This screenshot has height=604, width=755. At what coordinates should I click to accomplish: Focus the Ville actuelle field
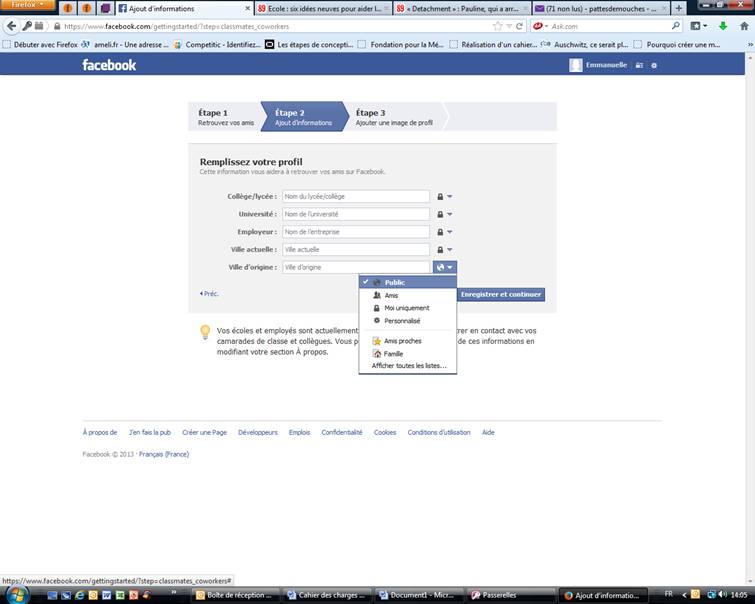pyautogui.click(x=356, y=249)
